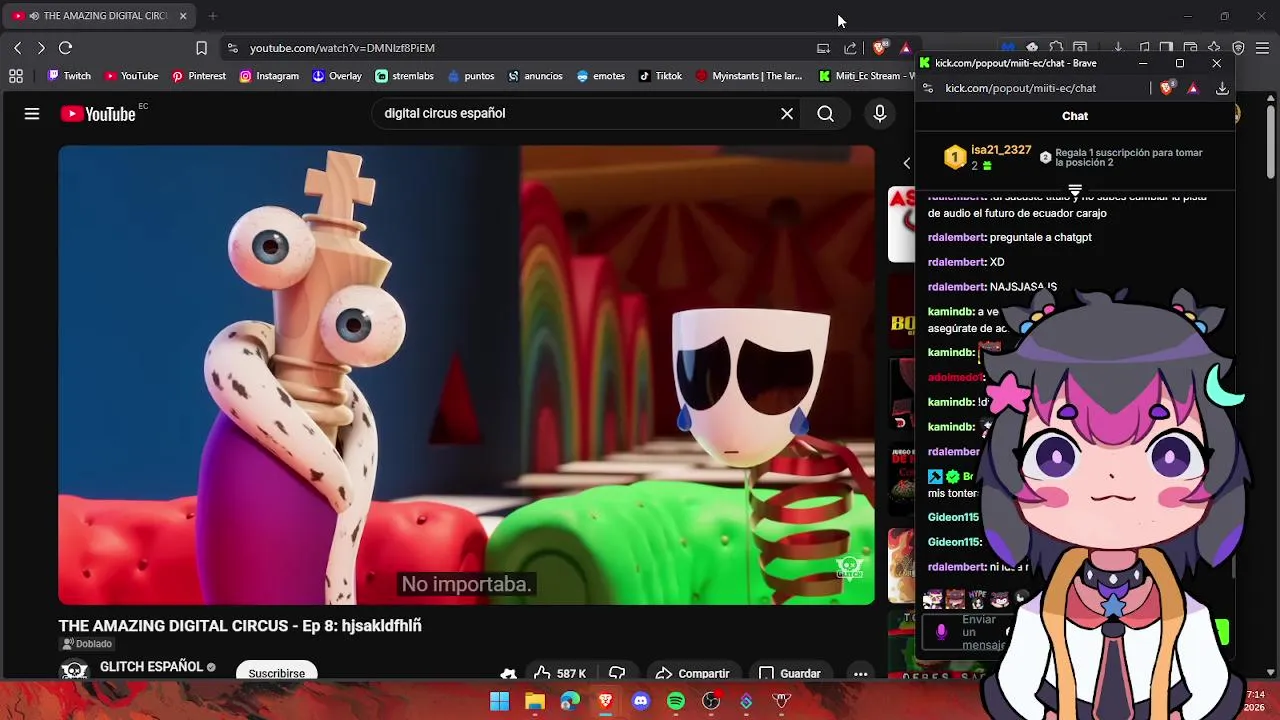Open OBS Studio from the taskbar
This screenshot has width=1280, height=720.
711,701
